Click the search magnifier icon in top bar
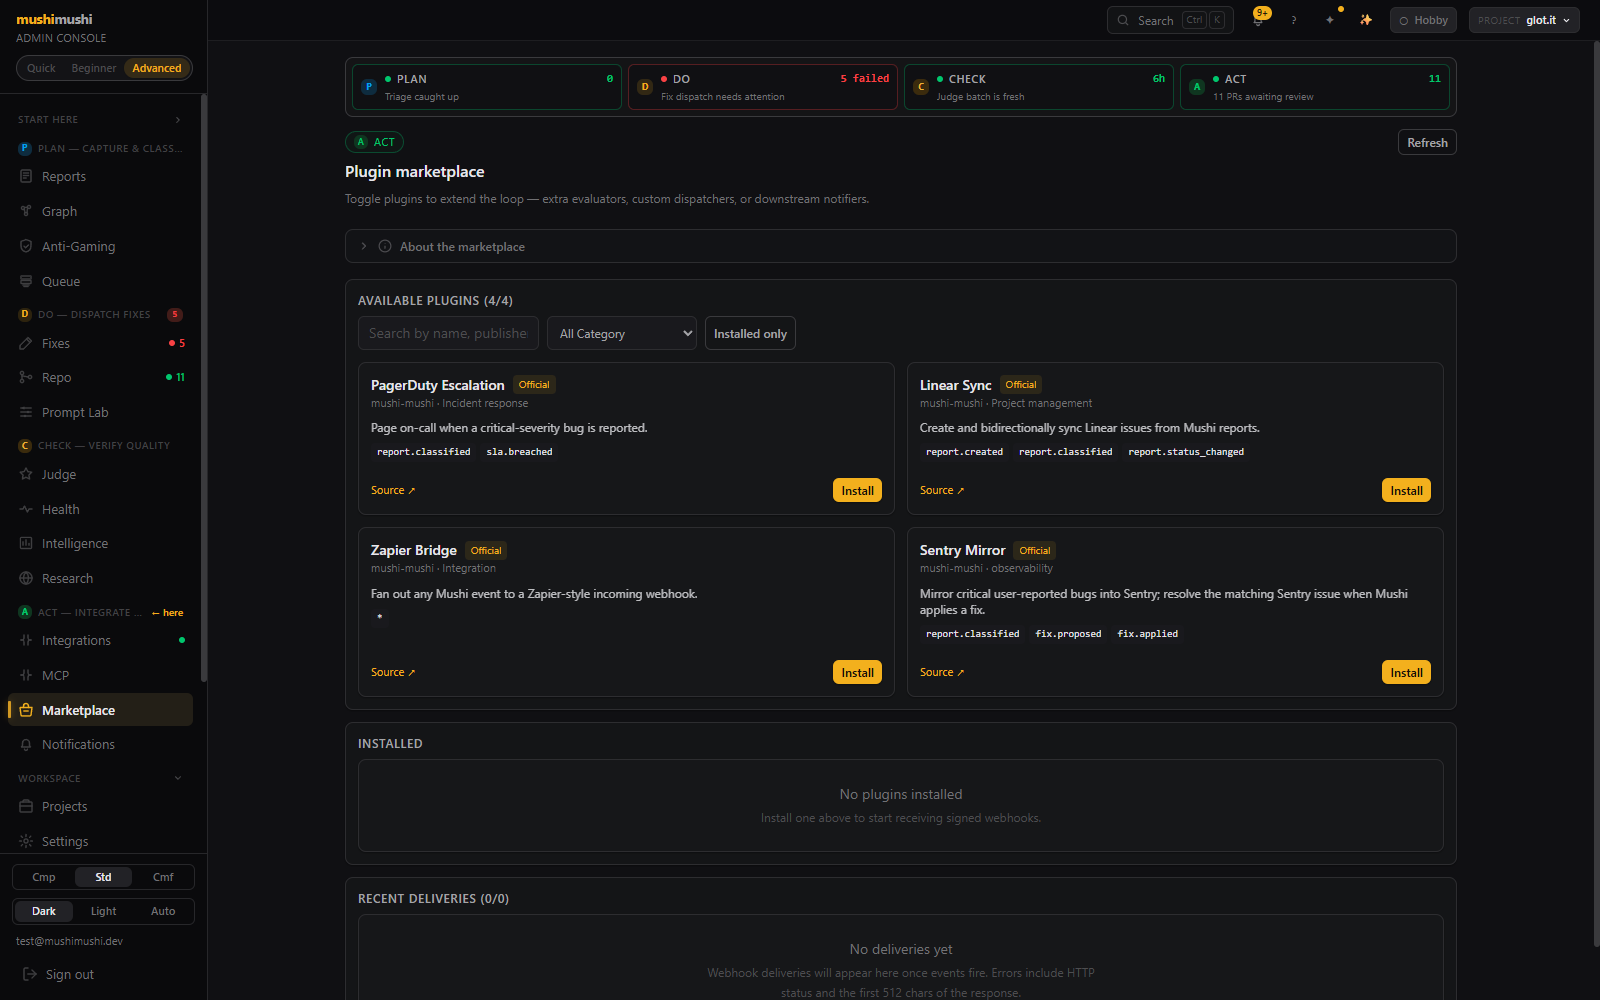 [x=1123, y=20]
